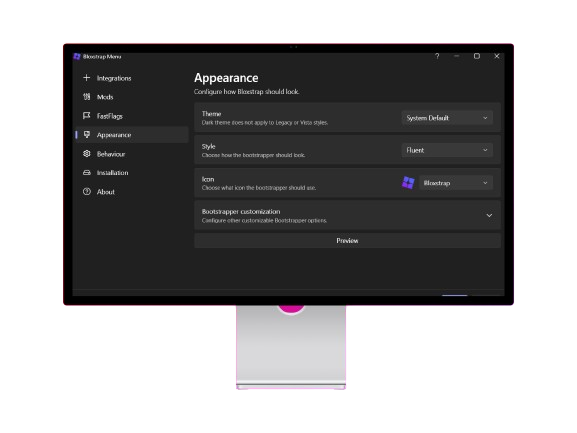Click 'Choose what icon the bootstrapper' description
Image resolution: width=577 pixels, height=433 pixels.
tap(259, 188)
